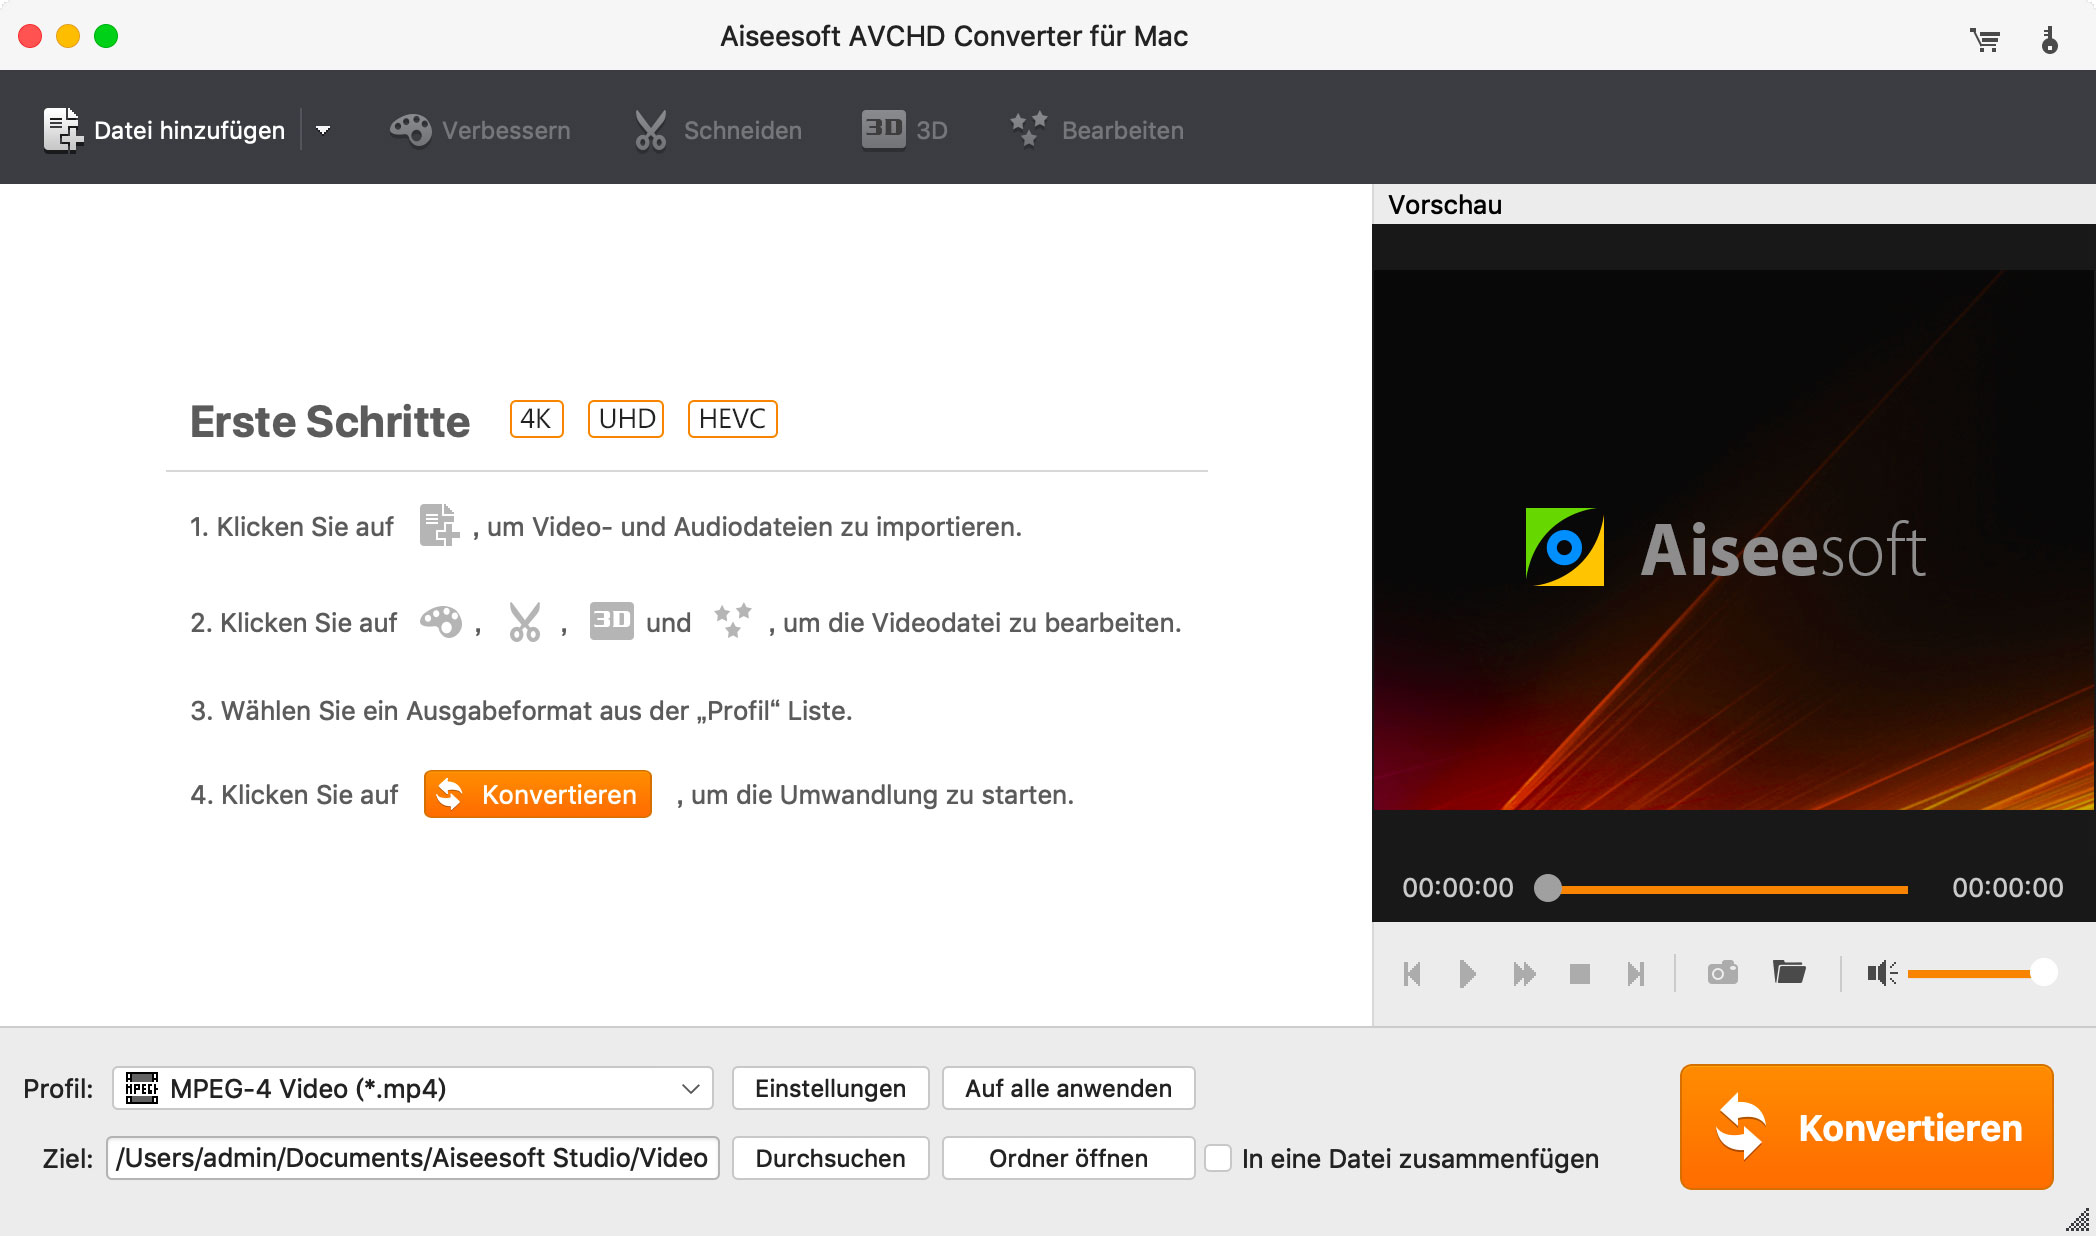Open the Bearbeiten edit tool
2096x1236 pixels.
click(x=1096, y=130)
